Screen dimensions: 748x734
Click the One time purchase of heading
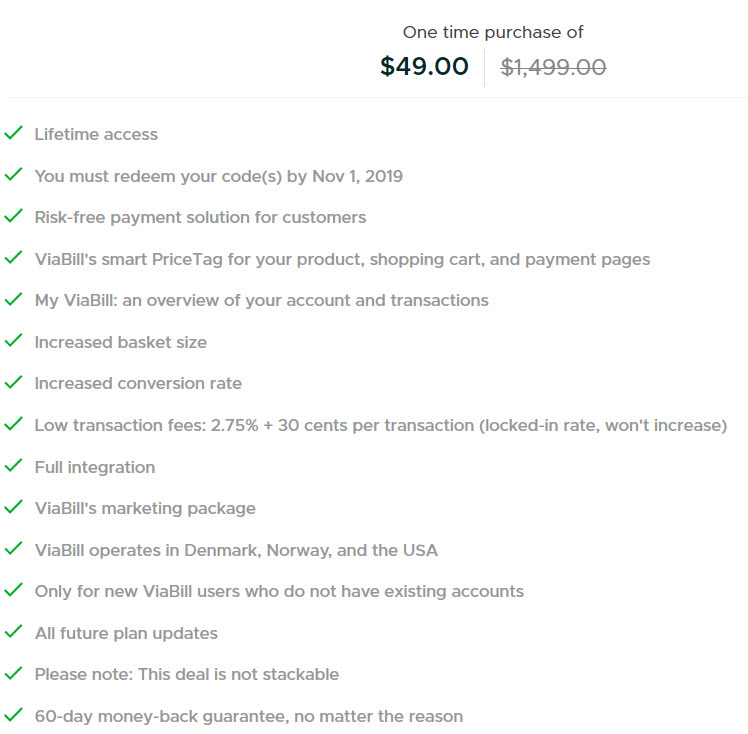point(493,32)
